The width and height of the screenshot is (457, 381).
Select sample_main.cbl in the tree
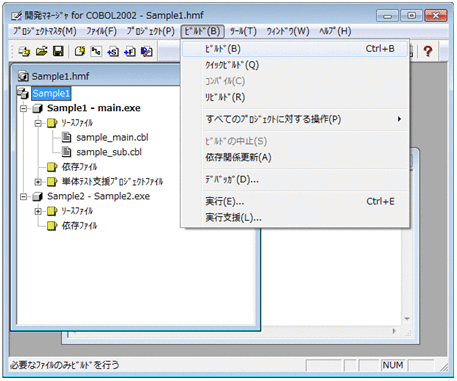click(112, 137)
